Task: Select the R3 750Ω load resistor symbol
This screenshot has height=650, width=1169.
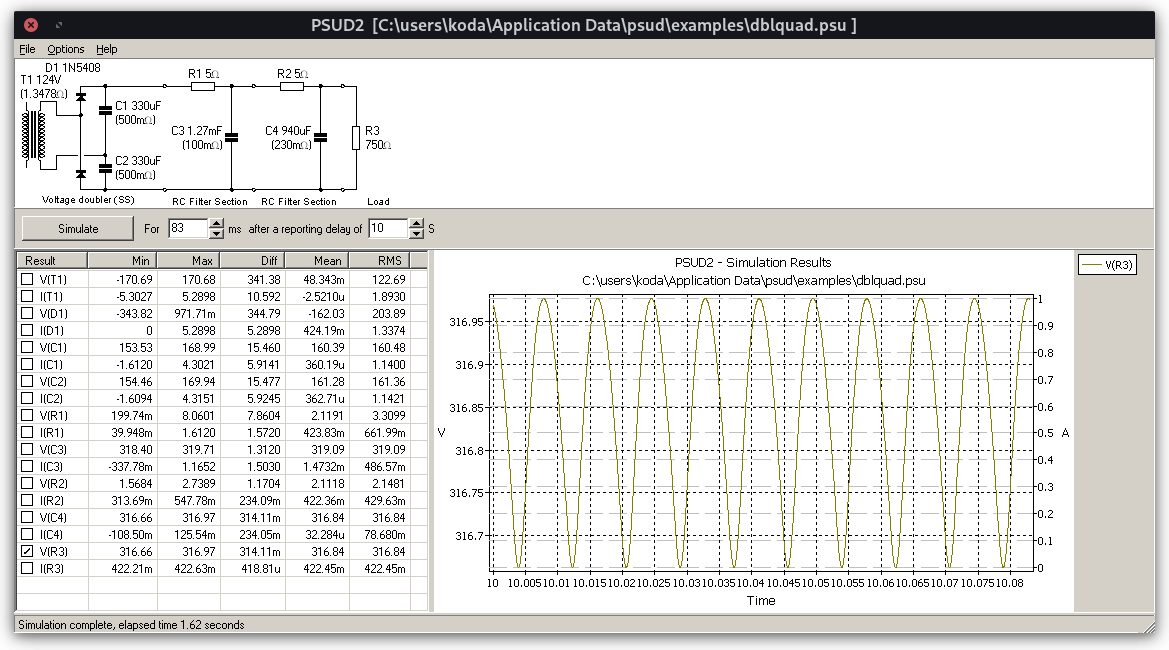Action: click(x=356, y=138)
